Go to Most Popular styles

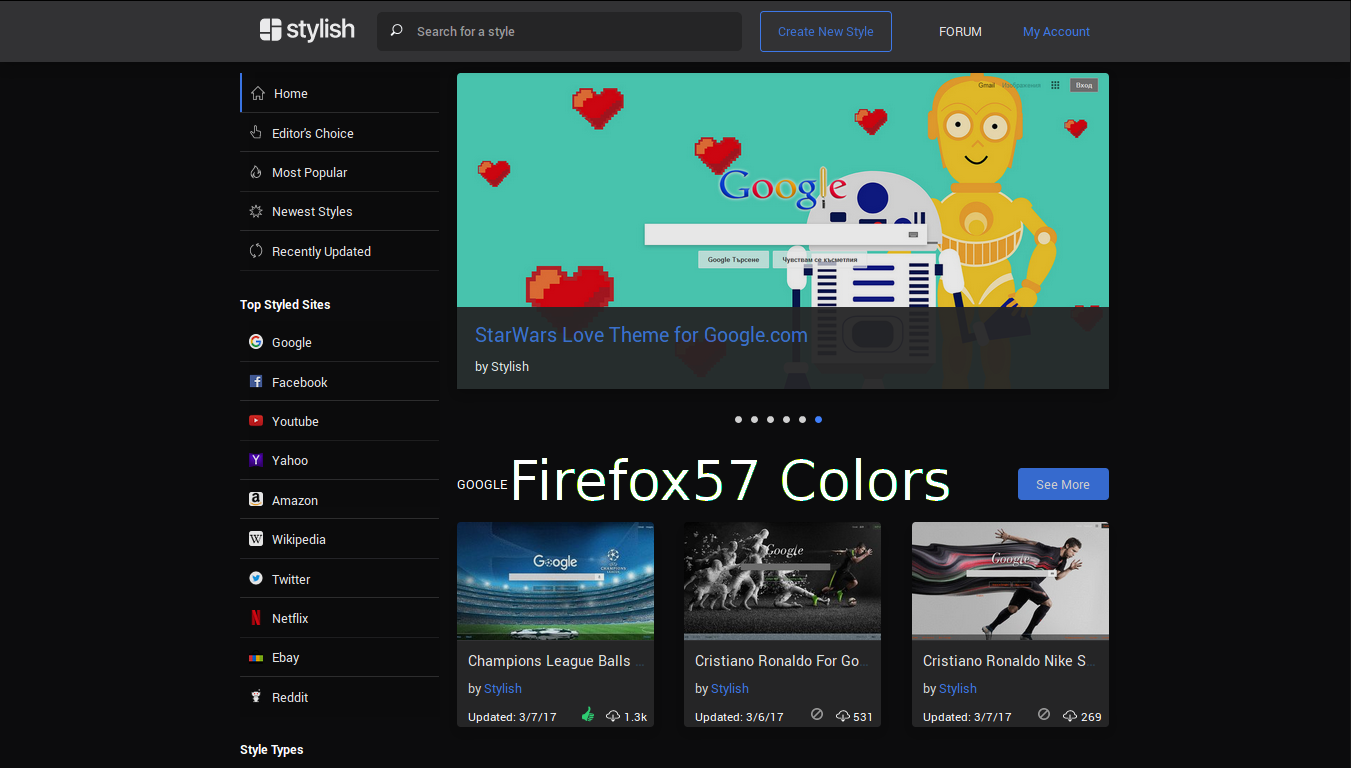tap(339, 172)
